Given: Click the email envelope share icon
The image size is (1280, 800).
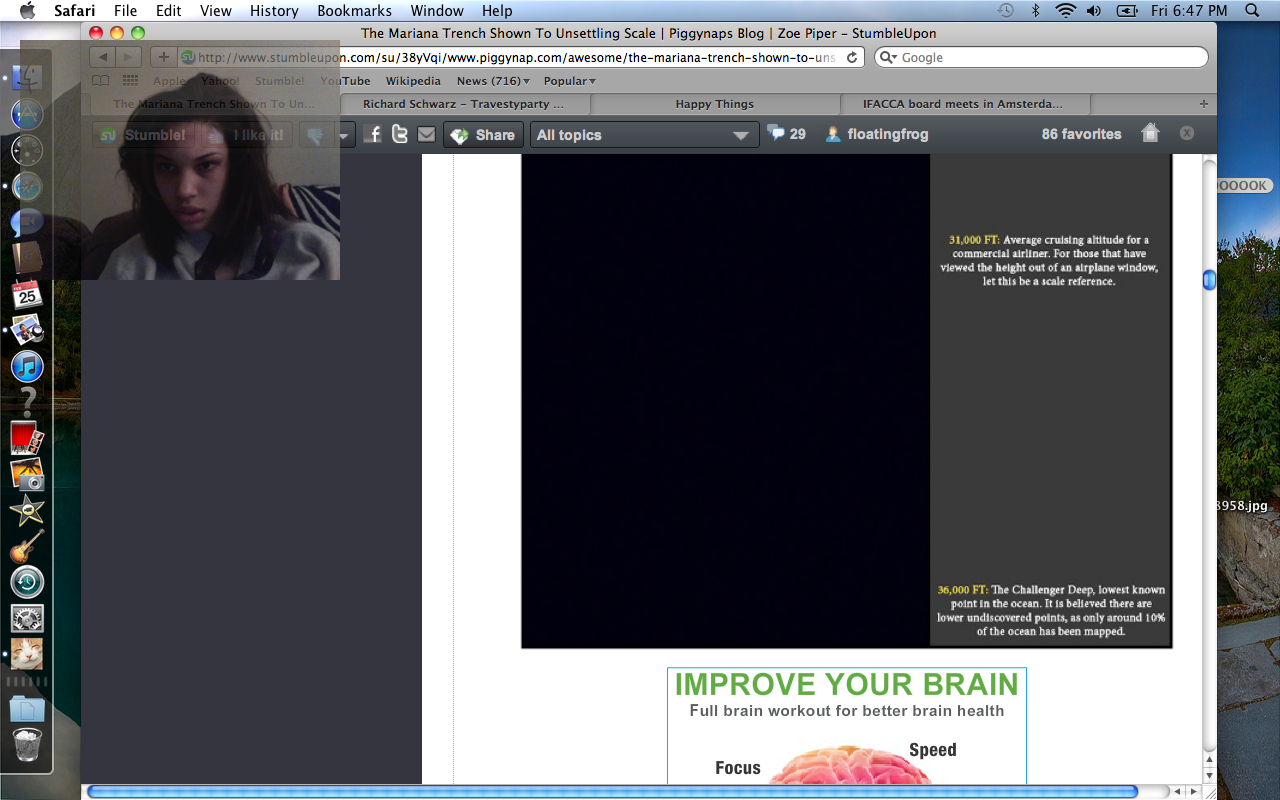Looking at the screenshot, I should 427,134.
